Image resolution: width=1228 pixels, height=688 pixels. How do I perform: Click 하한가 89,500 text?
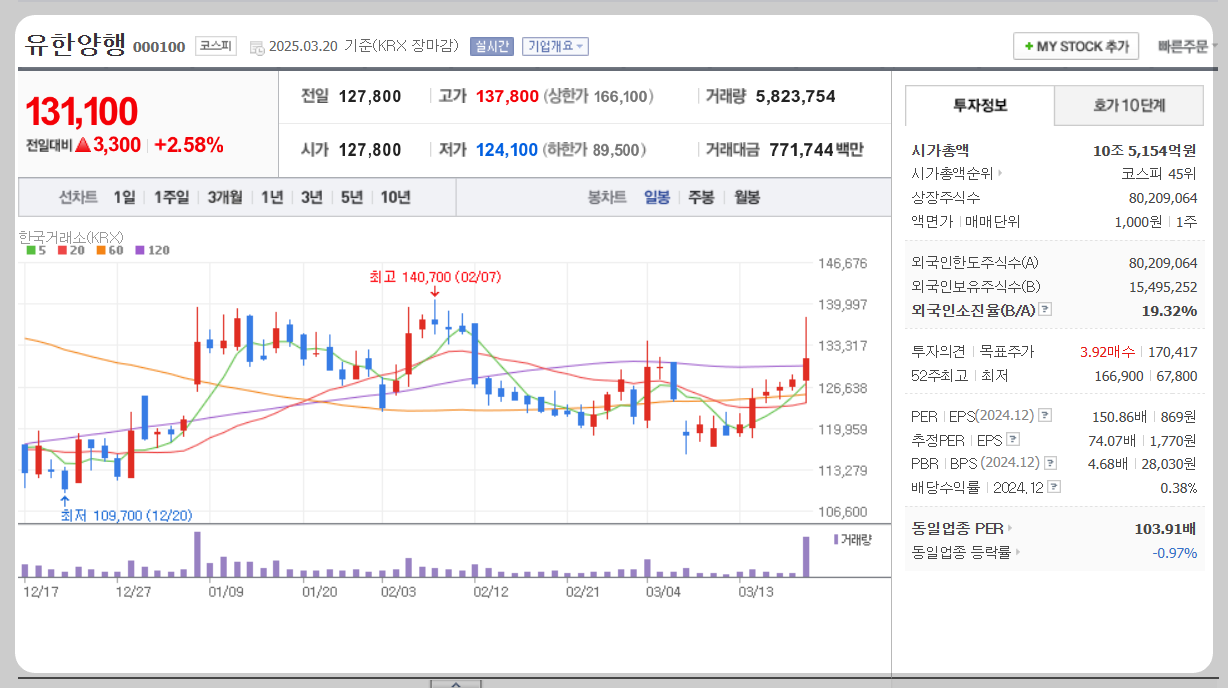(x=594, y=150)
